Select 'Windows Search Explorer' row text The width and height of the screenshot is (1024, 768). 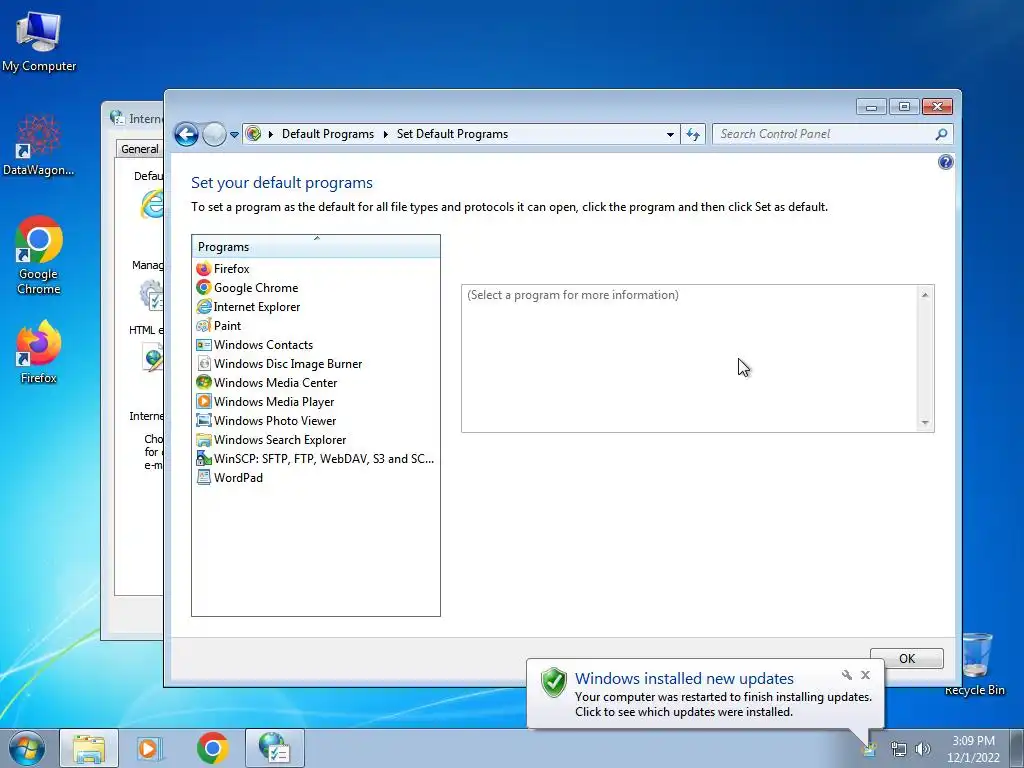pos(280,440)
